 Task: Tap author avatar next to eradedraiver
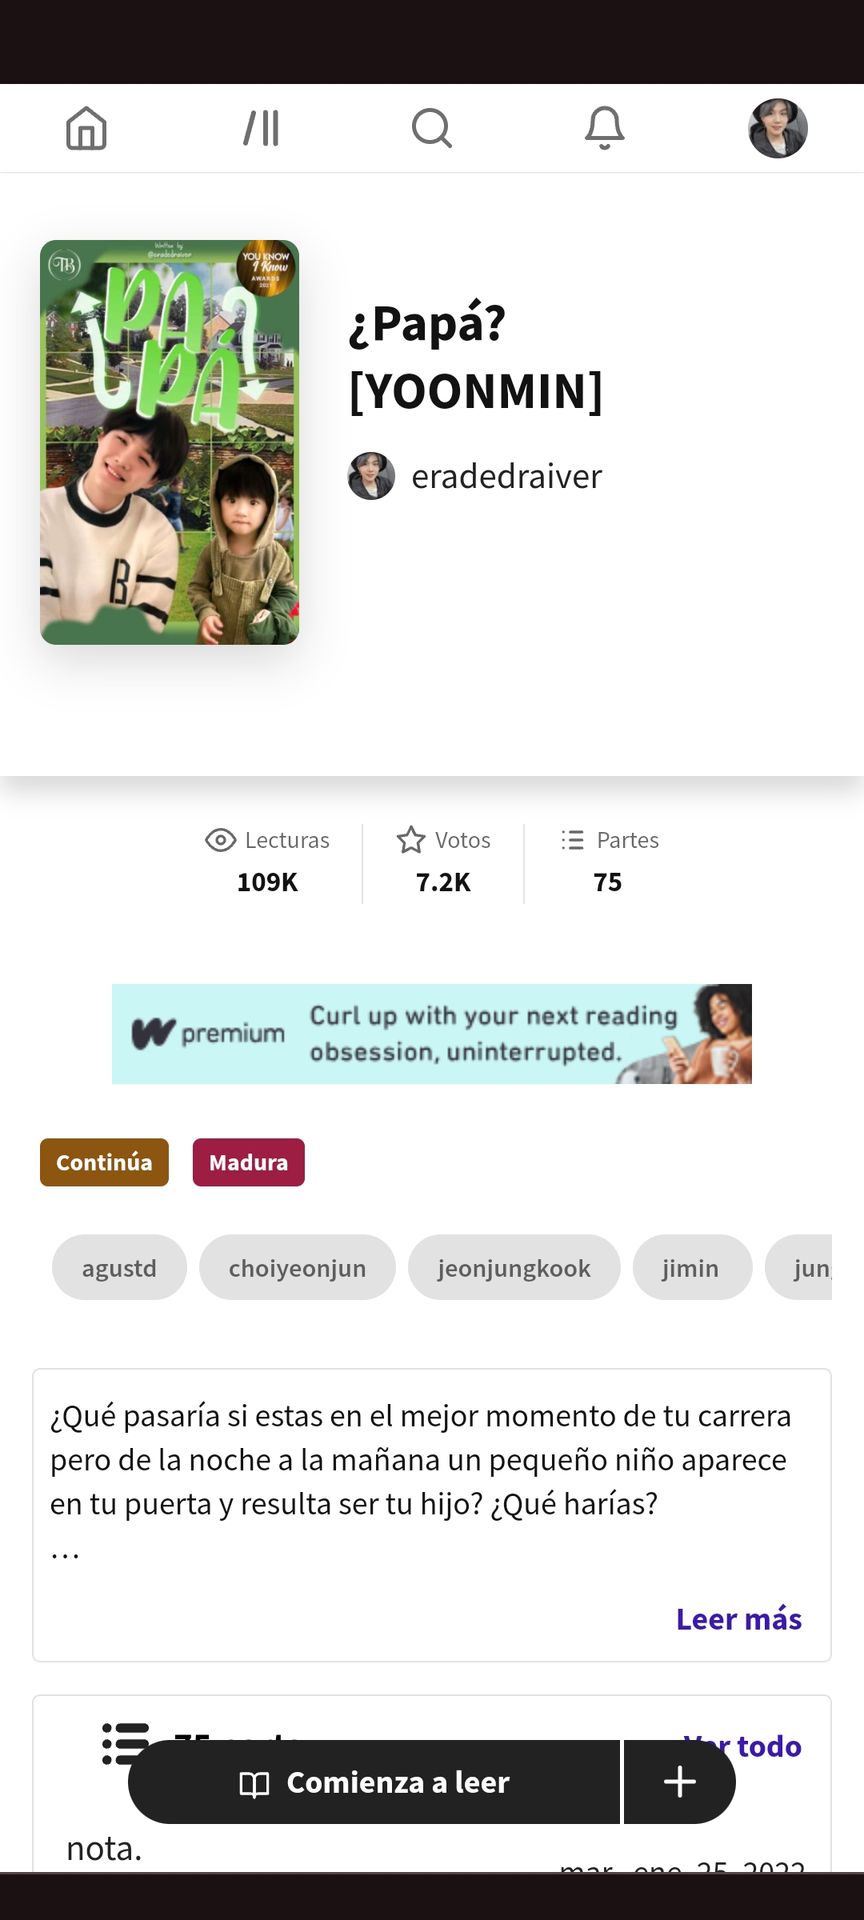pos(371,476)
